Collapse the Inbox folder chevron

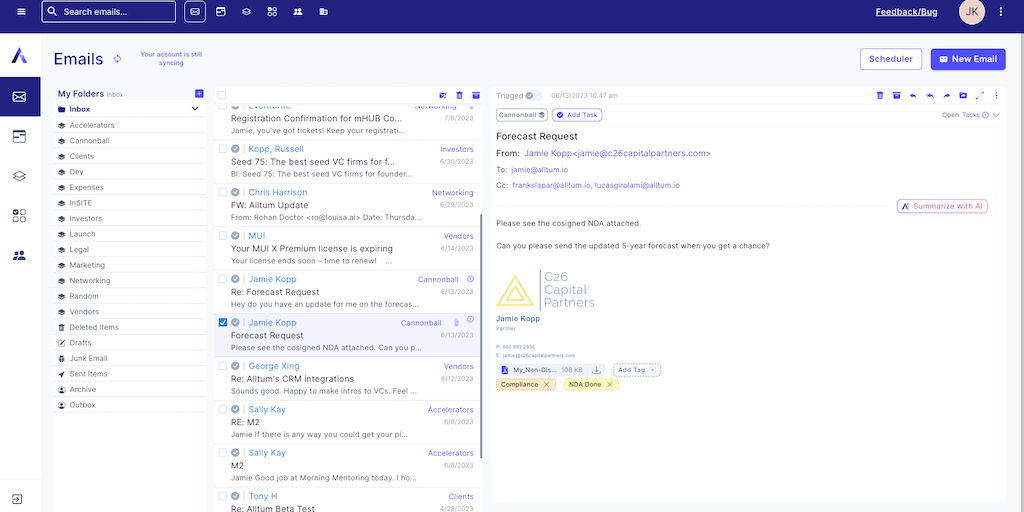pos(195,109)
